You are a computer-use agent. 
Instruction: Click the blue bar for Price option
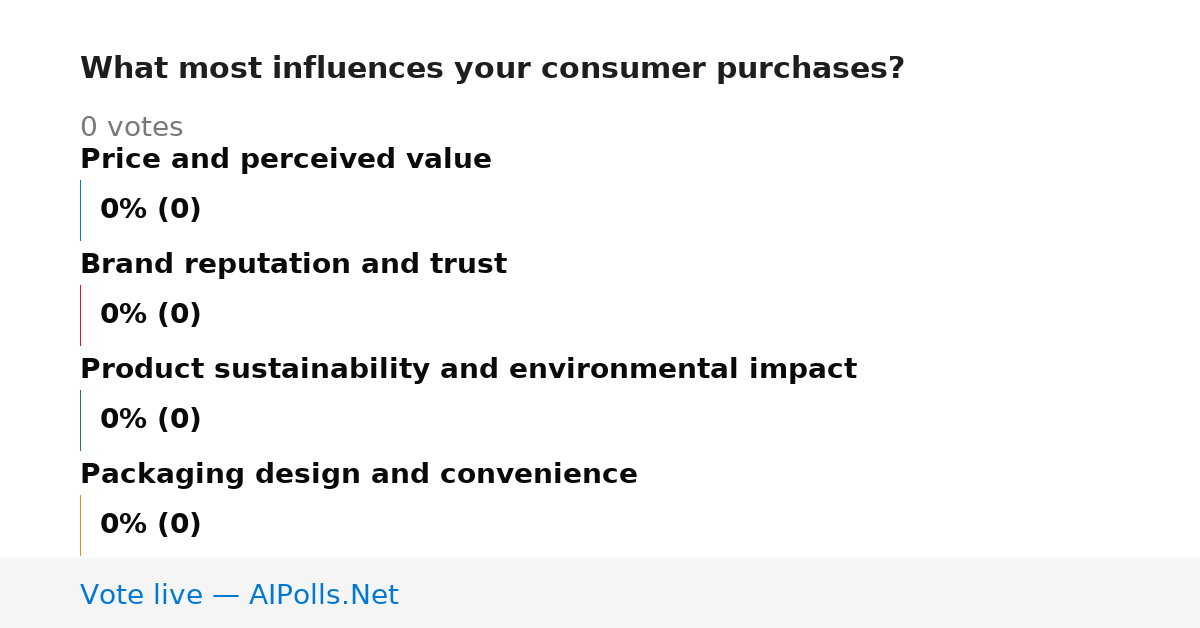click(81, 210)
